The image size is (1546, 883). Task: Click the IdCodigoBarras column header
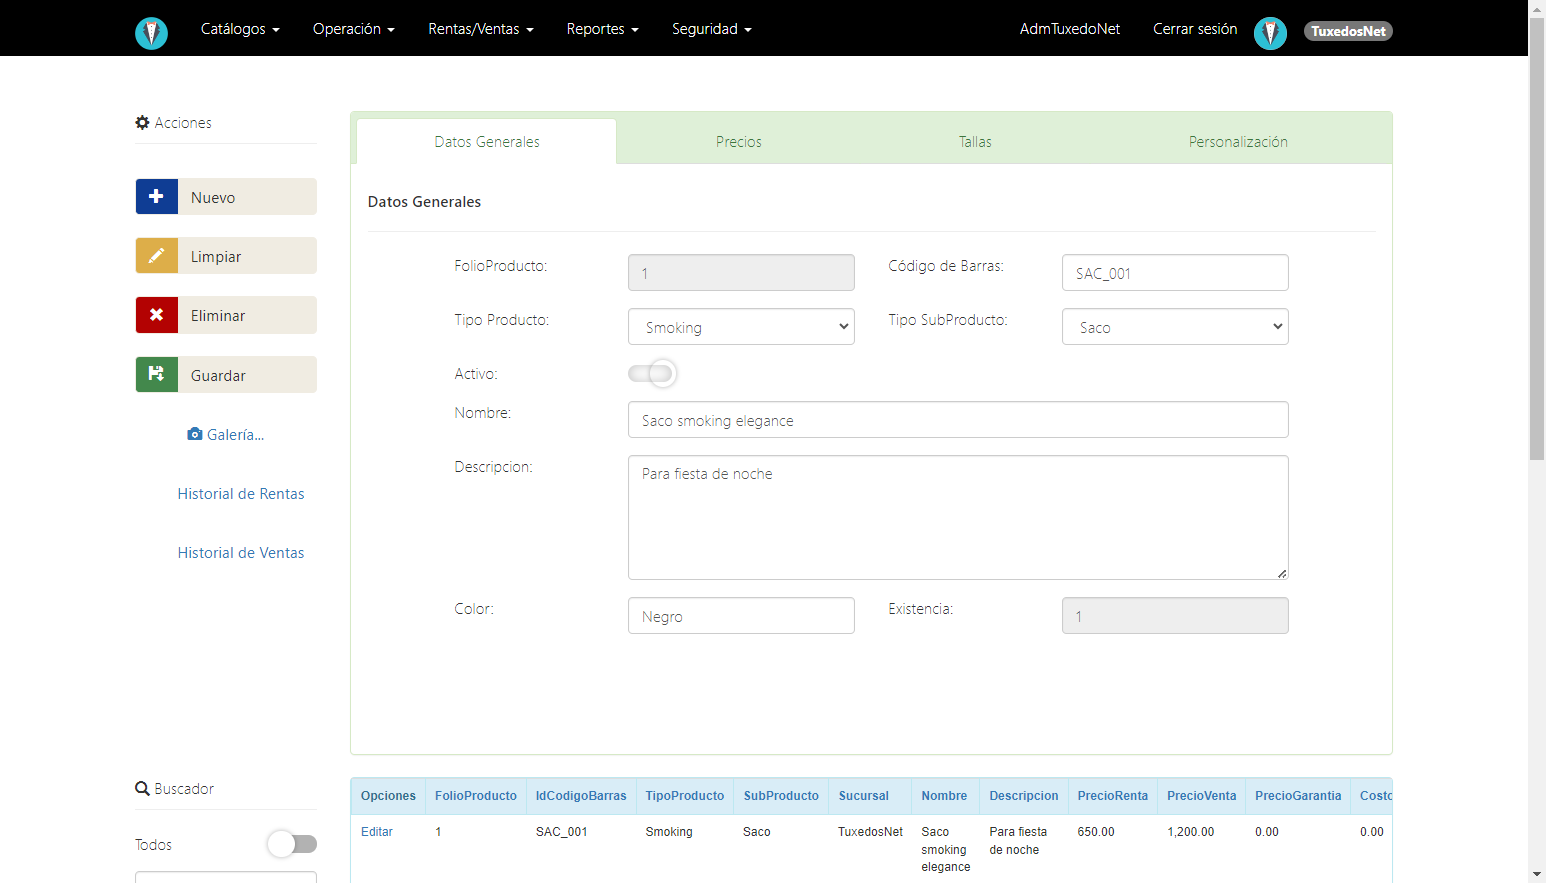pyautogui.click(x=581, y=796)
